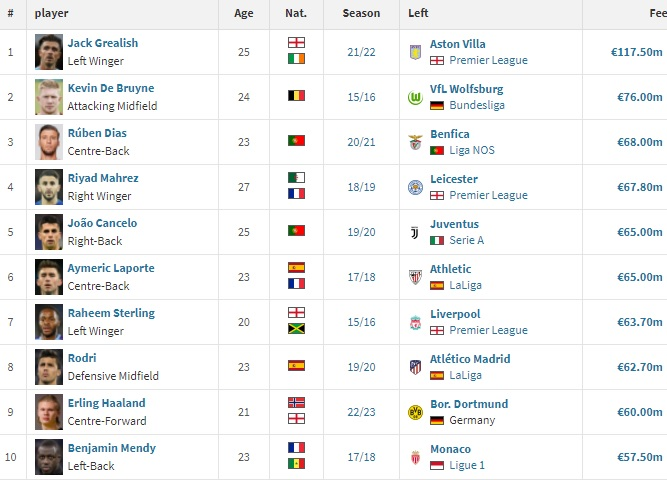Click the Aston Villa club crest icon
Viewport: 667px width, 480px height.
415,52
